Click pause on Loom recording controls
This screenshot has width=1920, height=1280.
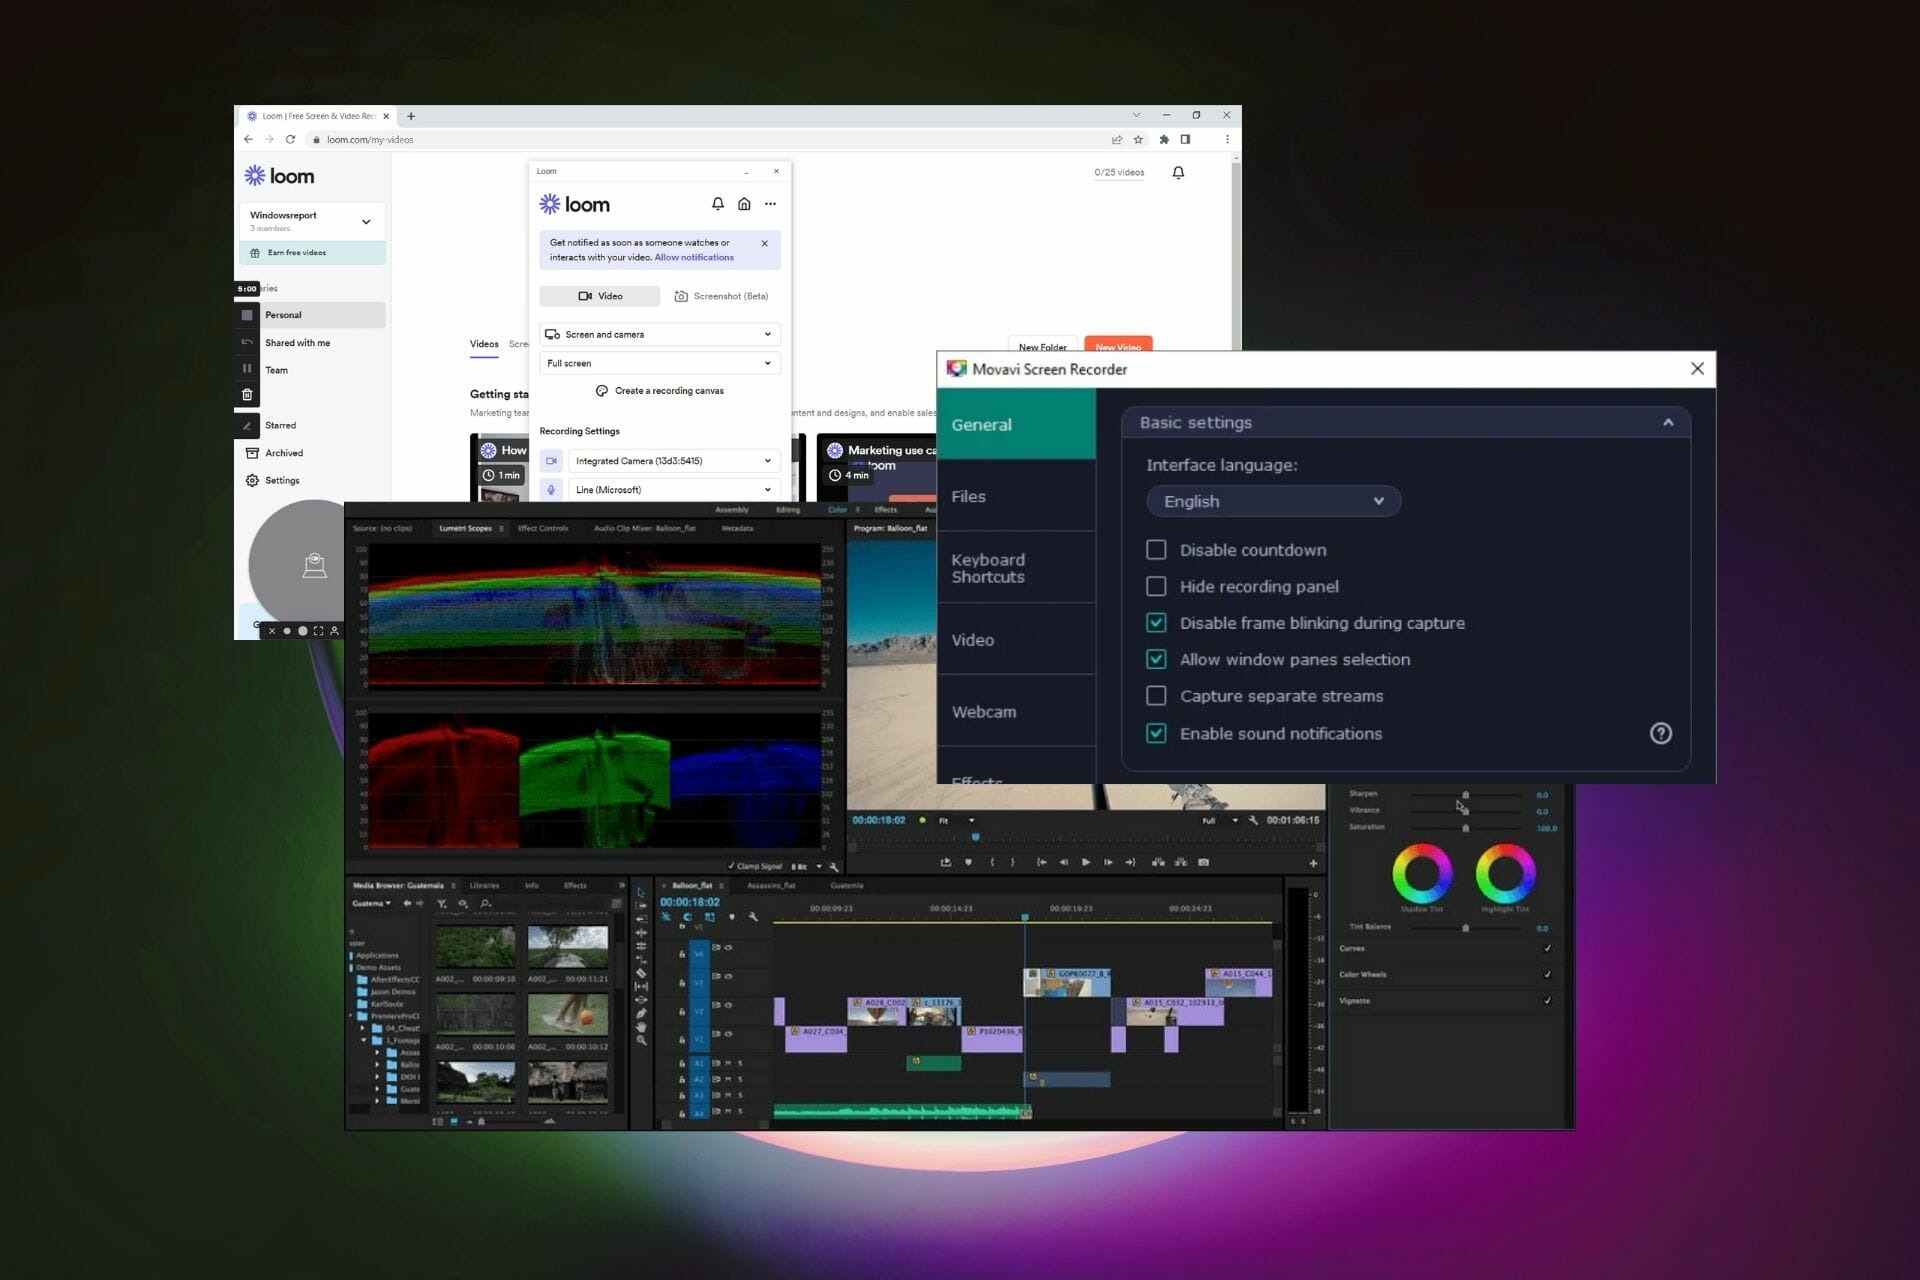pyautogui.click(x=247, y=368)
